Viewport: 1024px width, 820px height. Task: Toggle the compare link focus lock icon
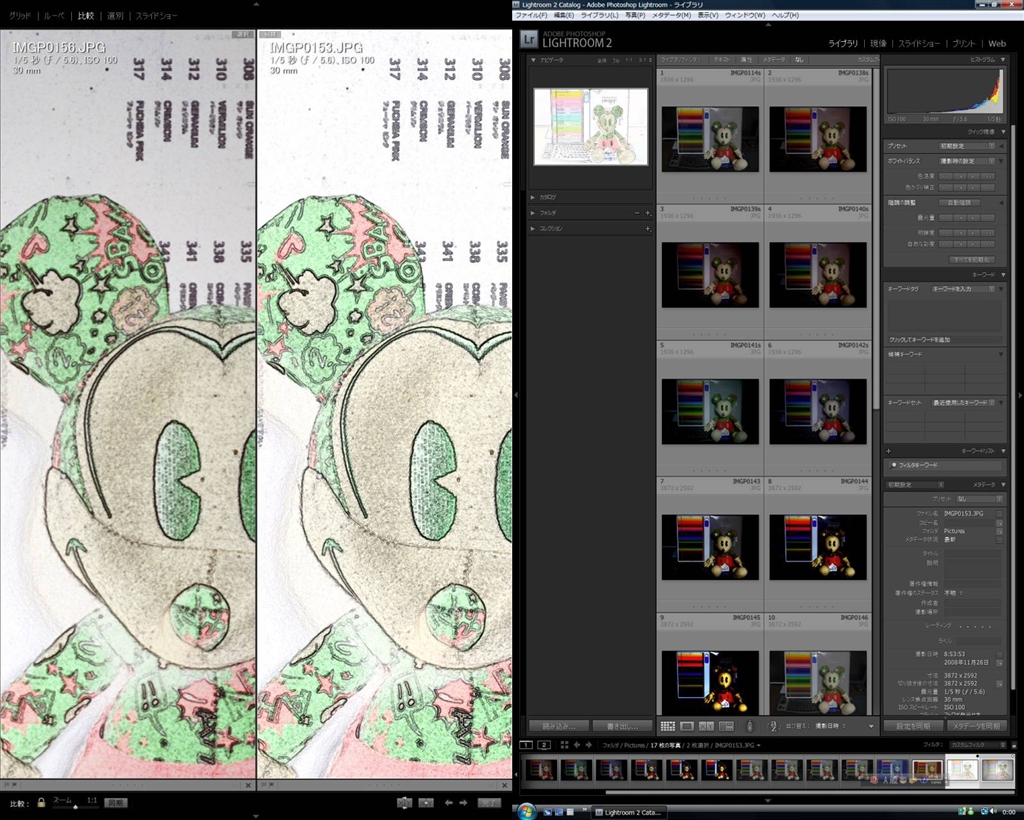pyautogui.click(x=41, y=802)
